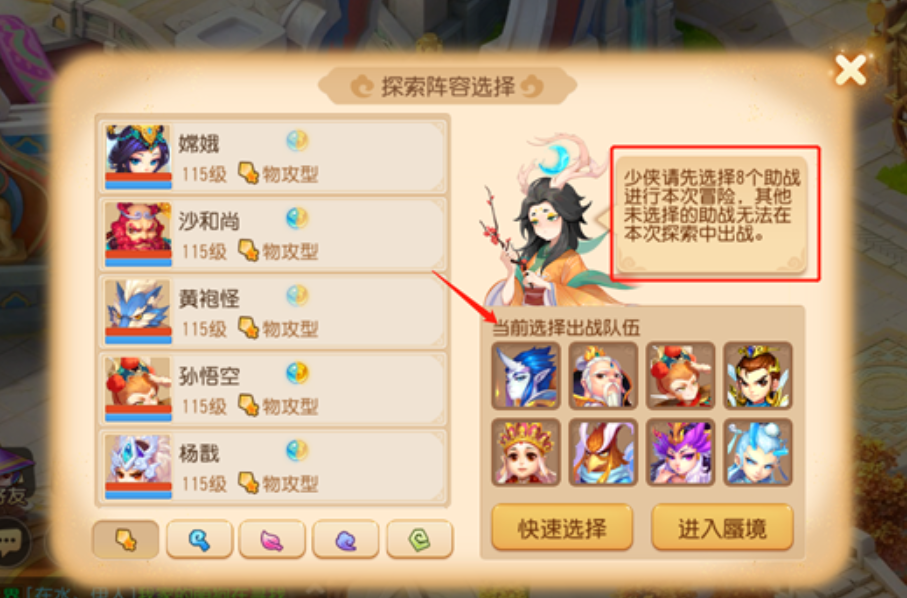This screenshot has height=598, width=907.
Task: Tap the purple-haired character team portrait
Action: click(x=681, y=452)
